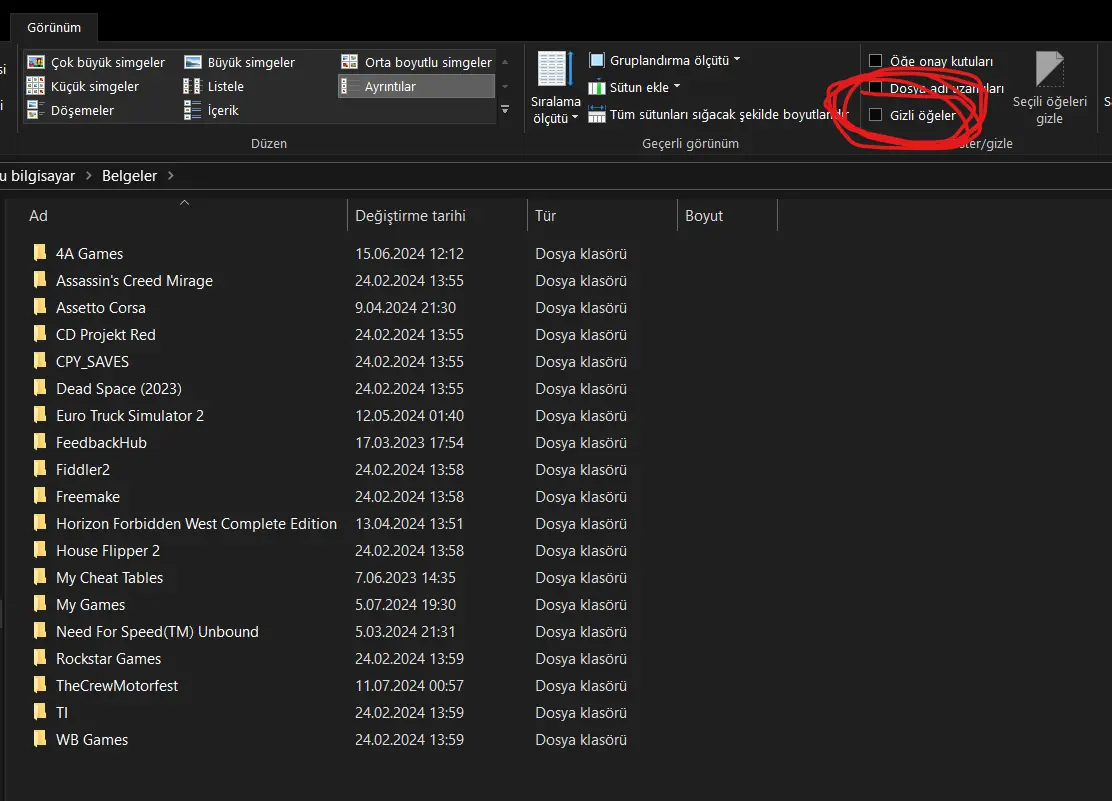This screenshot has height=801, width=1112.
Task: Click Dosya klasörü type in WB Games row
Action: click(x=581, y=739)
